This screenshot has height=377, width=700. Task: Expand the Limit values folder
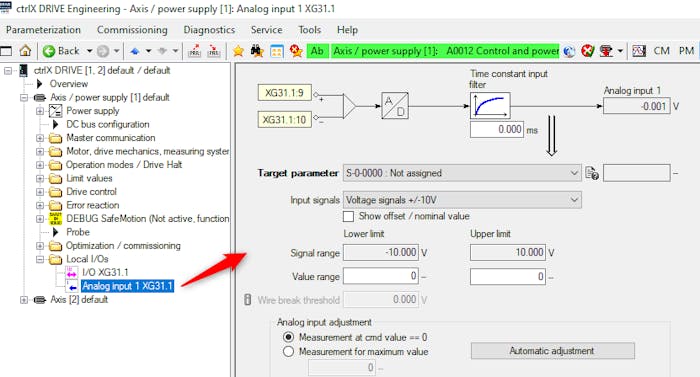tap(40, 178)
